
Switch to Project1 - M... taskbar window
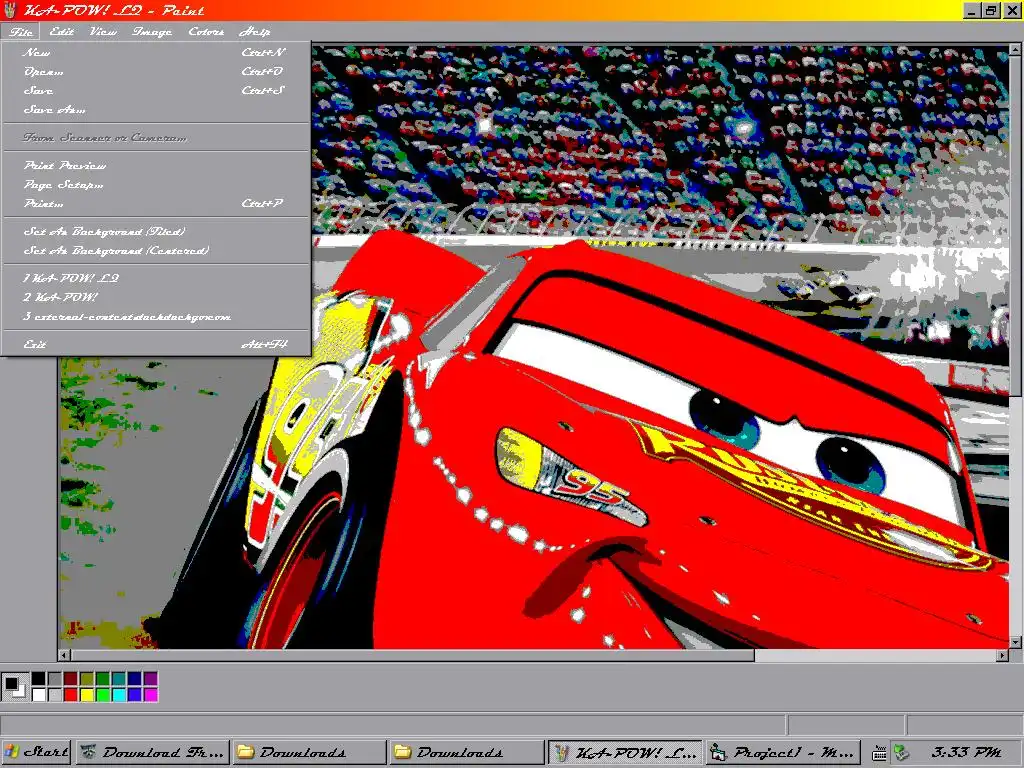pos(782,752)
